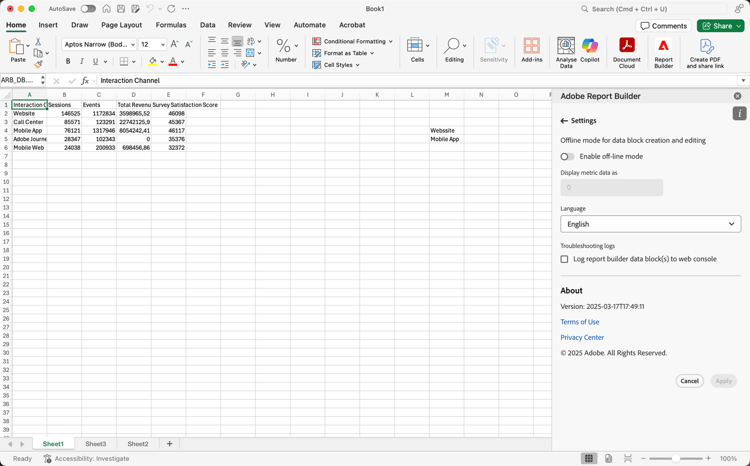This screenshot has height=466, width=750.
Task: Apply bold formatting
Action: coord(68,61)
